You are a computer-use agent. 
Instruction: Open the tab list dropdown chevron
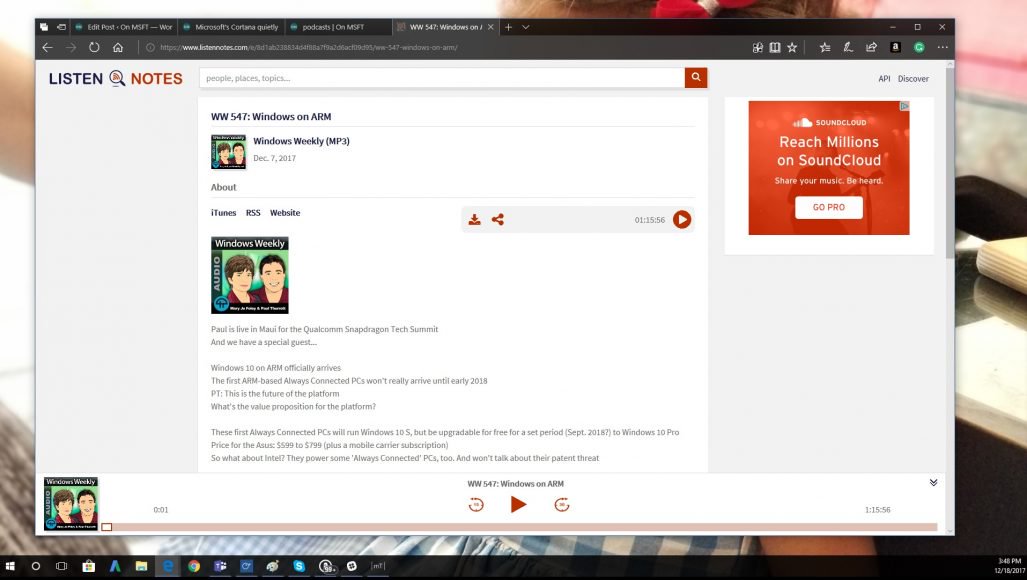point(527,27)
